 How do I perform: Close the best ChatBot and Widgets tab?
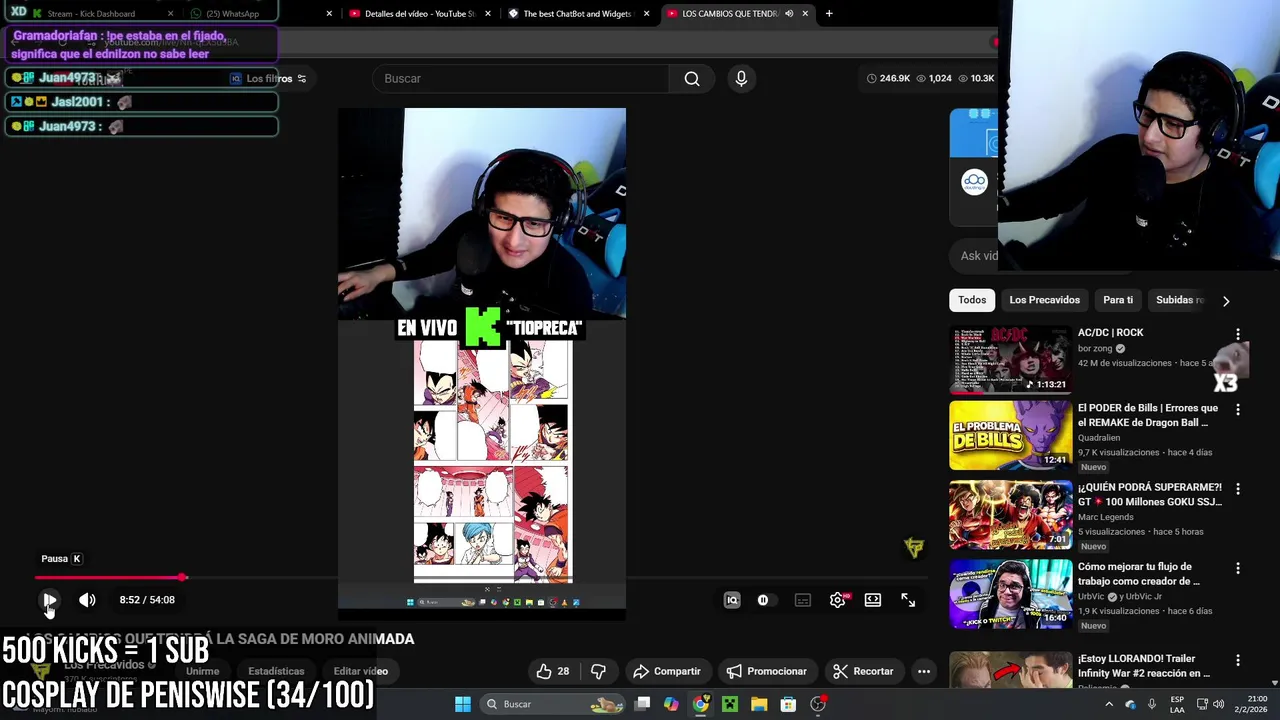point(646,13)
